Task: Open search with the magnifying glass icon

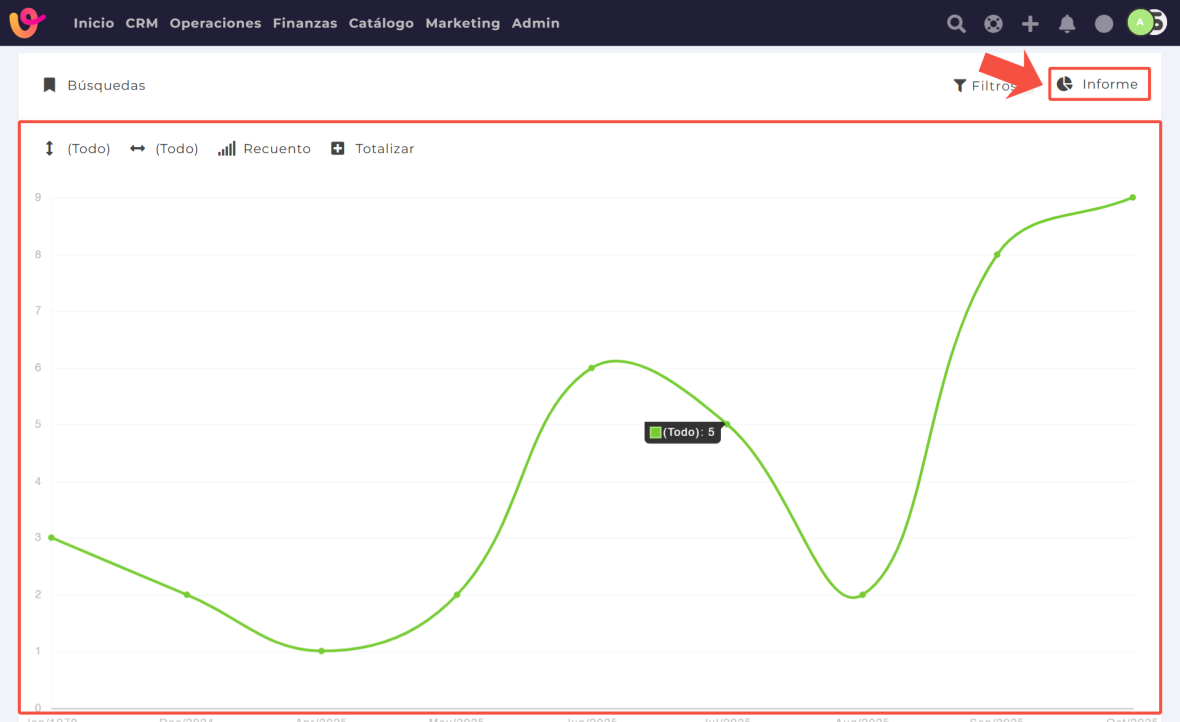Action: (x=956, y=23)
